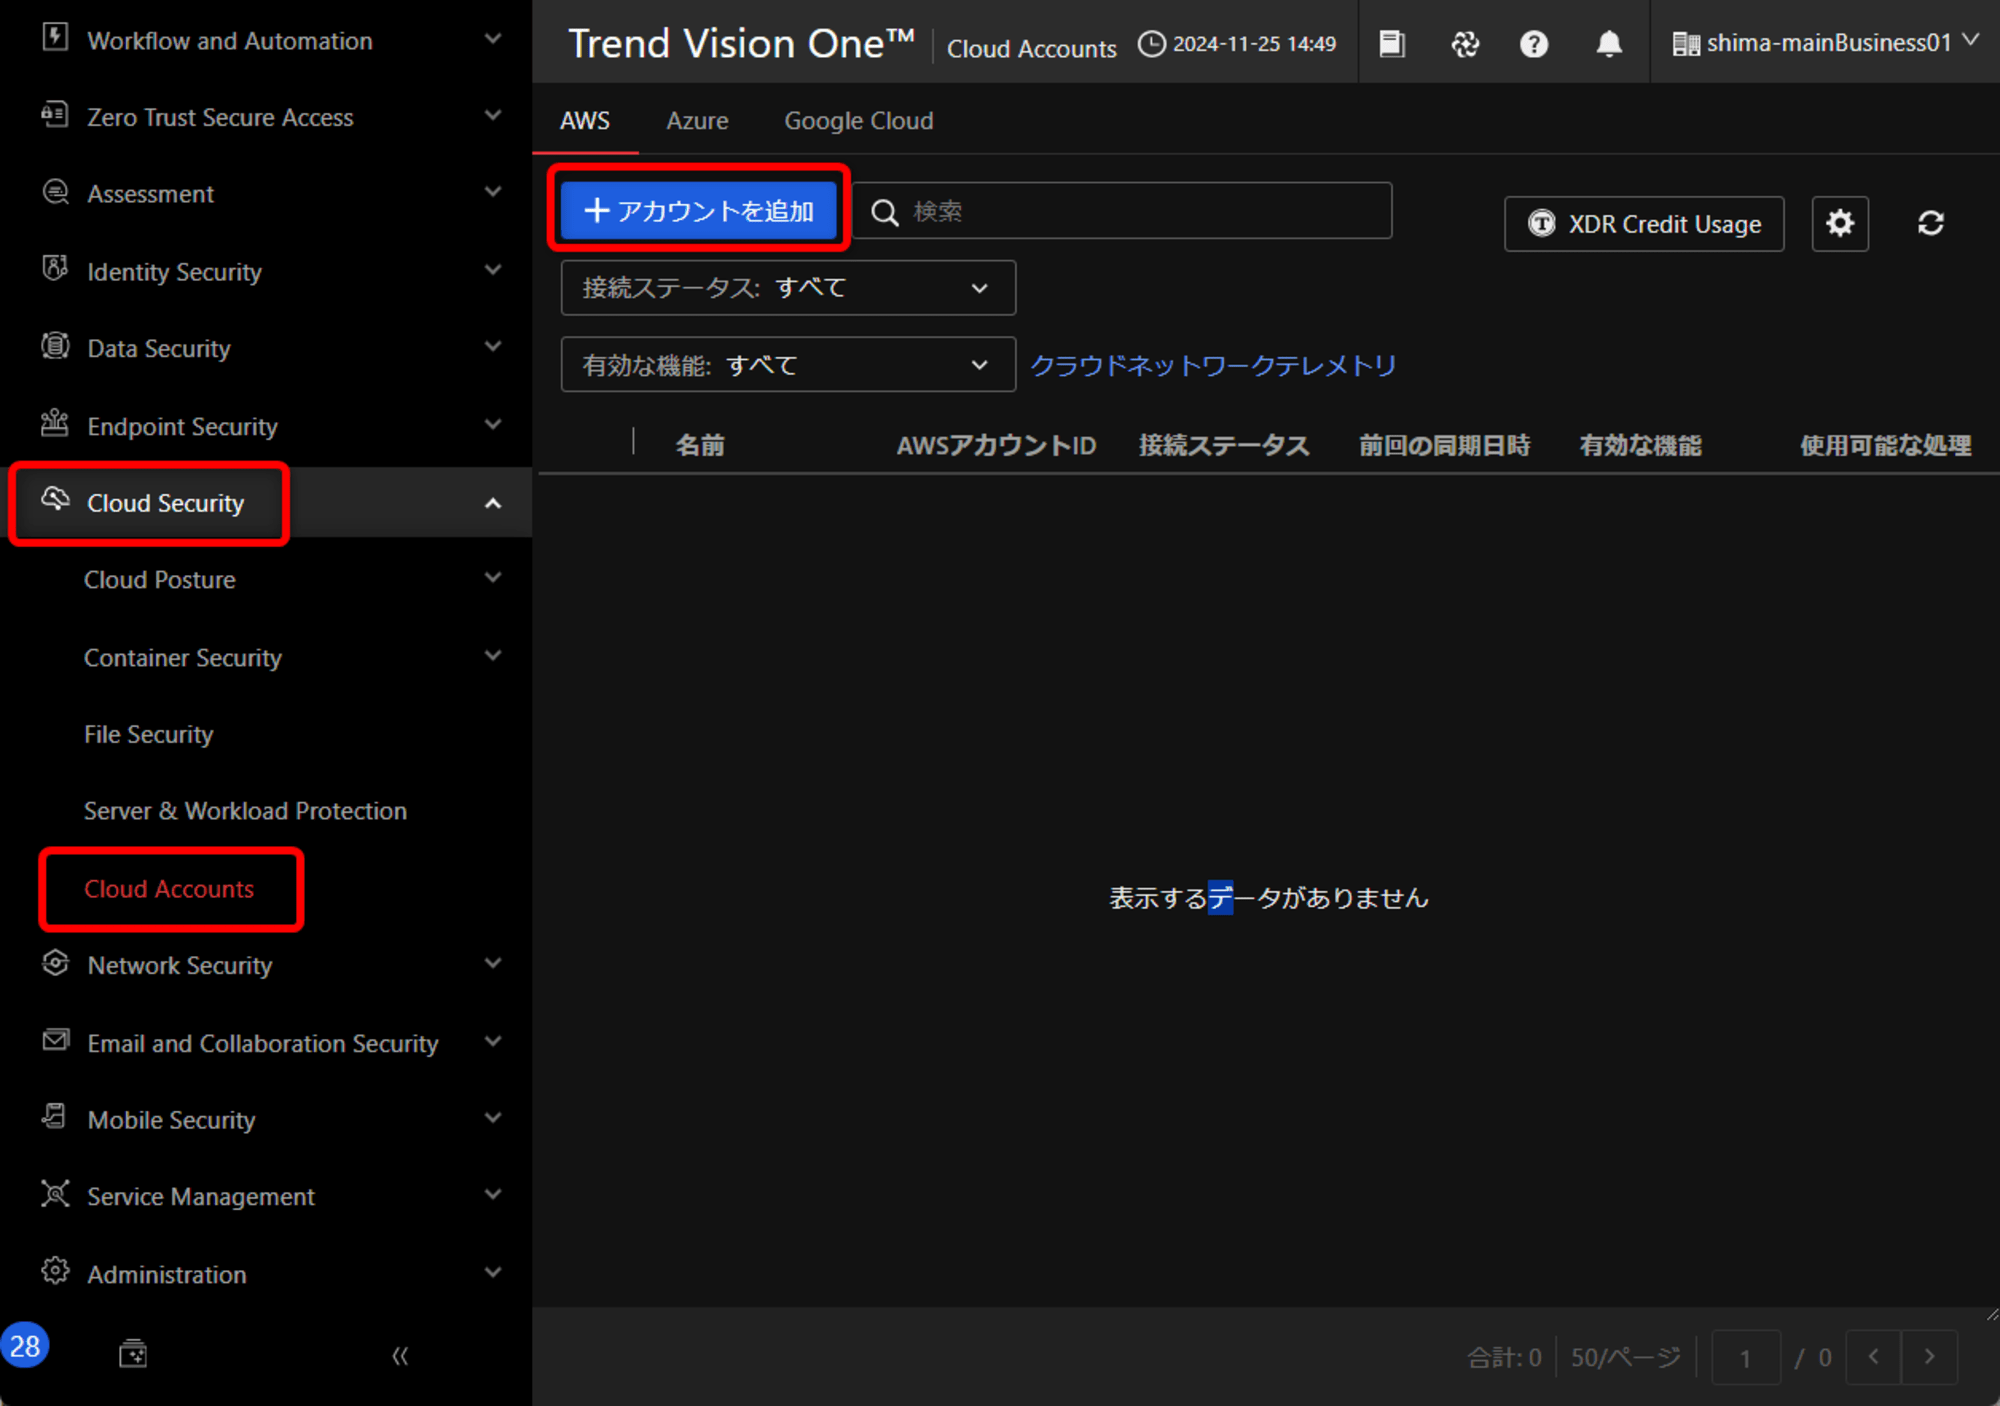Click the Cloud Accounts breadcrumb in the header

(1031, 48)
